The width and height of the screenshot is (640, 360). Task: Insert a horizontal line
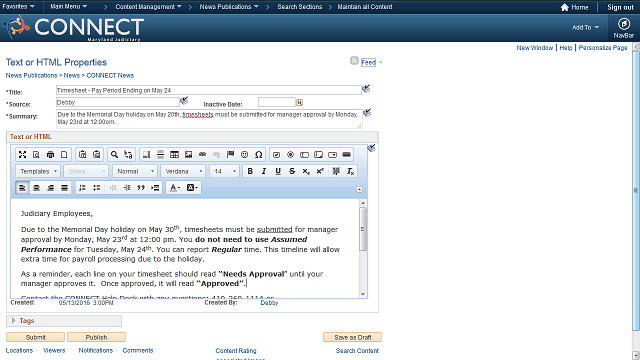click(x=160, y=155)
